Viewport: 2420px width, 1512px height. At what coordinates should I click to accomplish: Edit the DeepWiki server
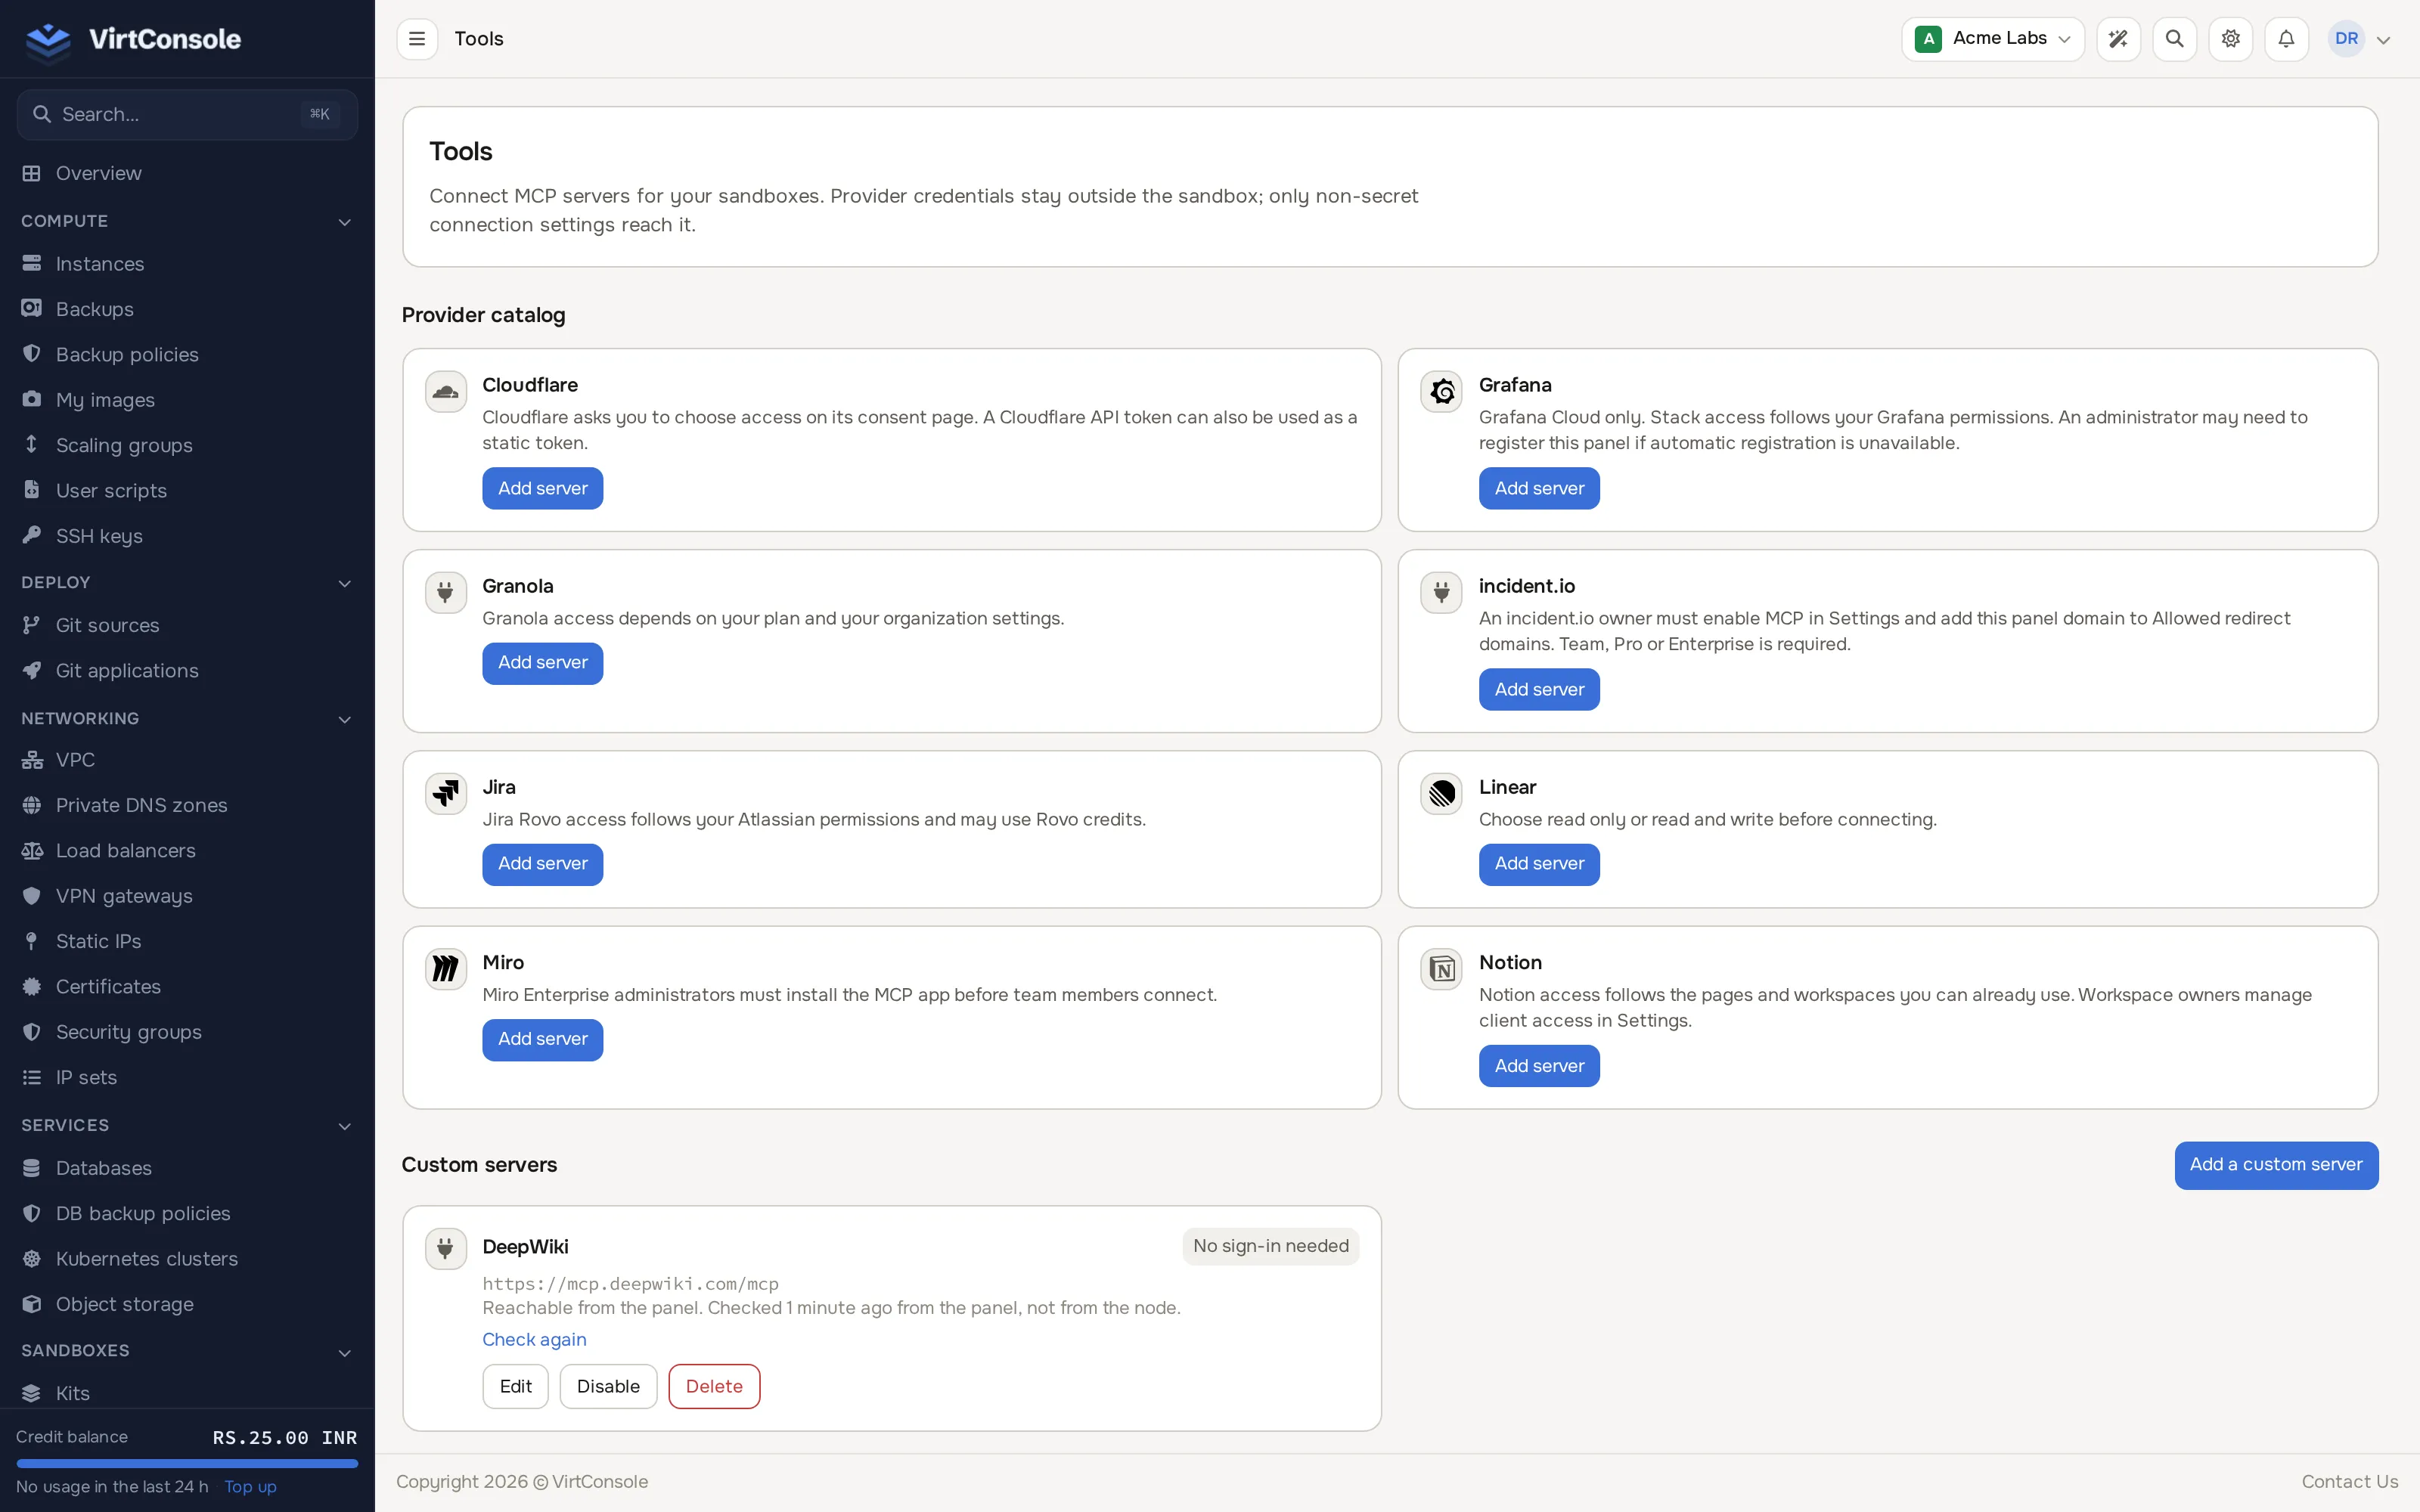[515, 1386]
